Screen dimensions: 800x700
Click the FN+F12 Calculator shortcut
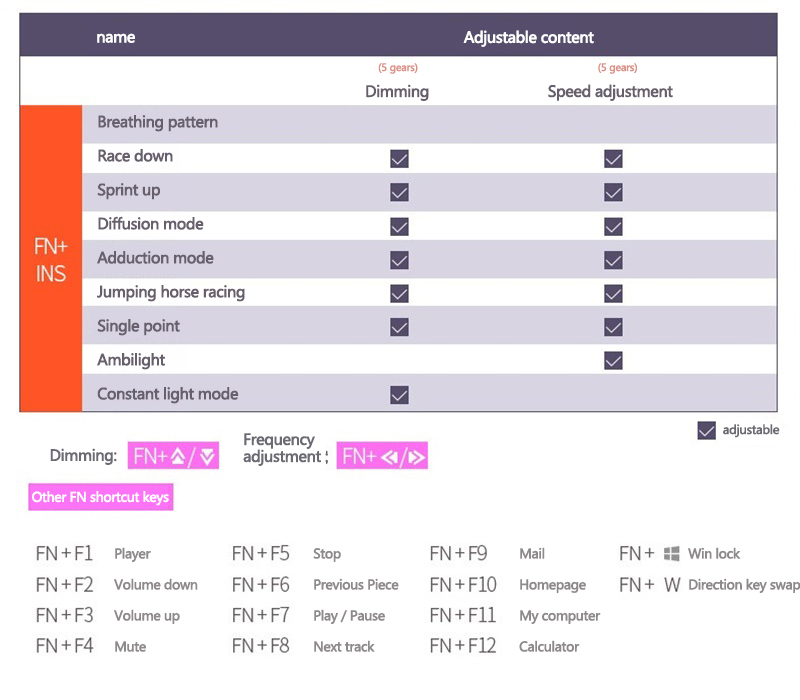tap(504, 646)
